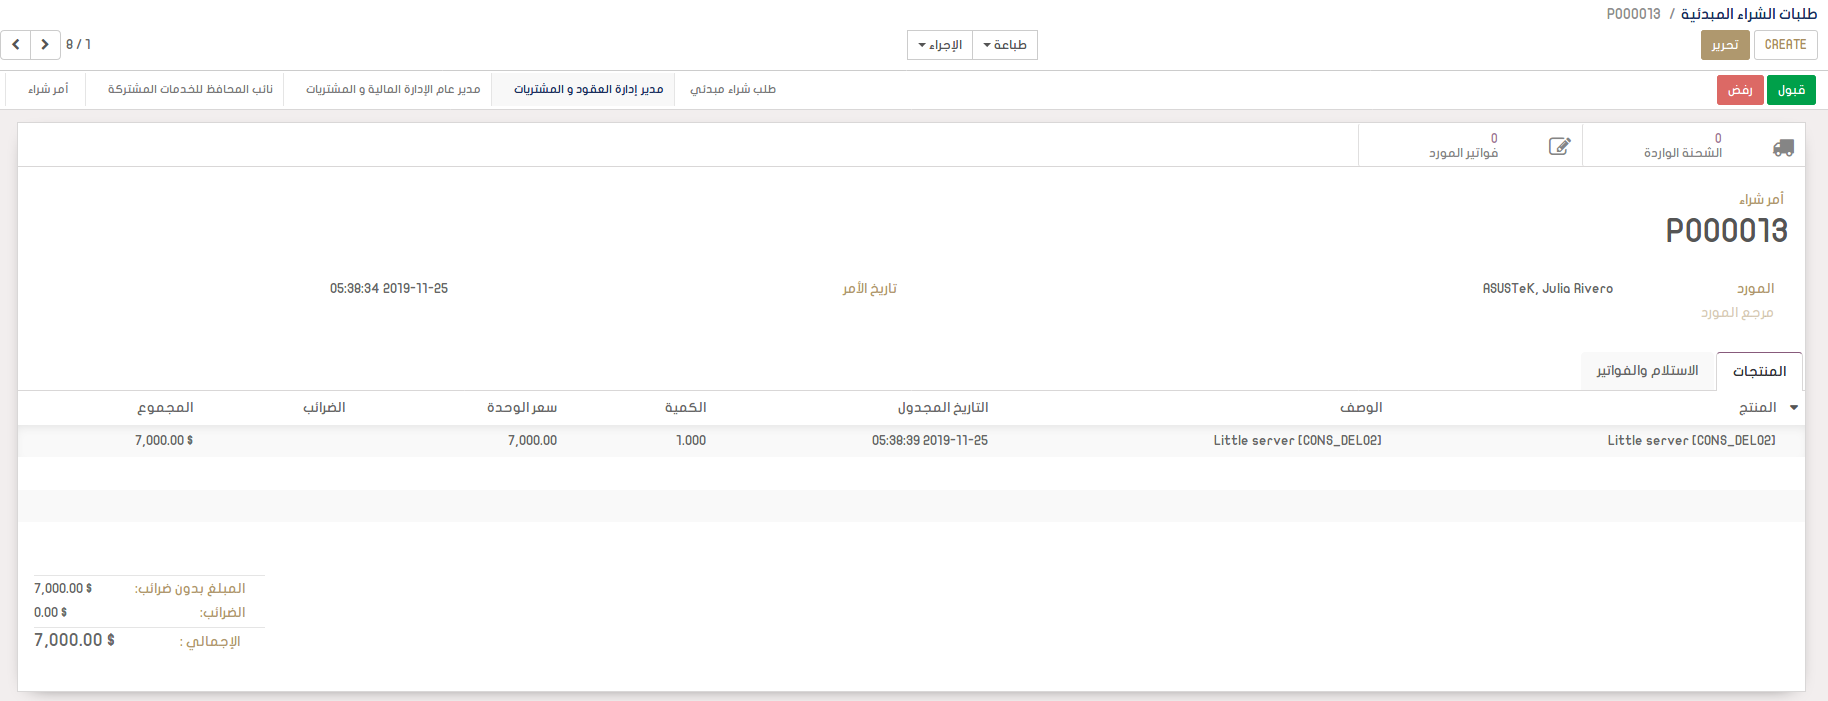
Task: Select the المنتجات tab
Action: coord(1759,371)
